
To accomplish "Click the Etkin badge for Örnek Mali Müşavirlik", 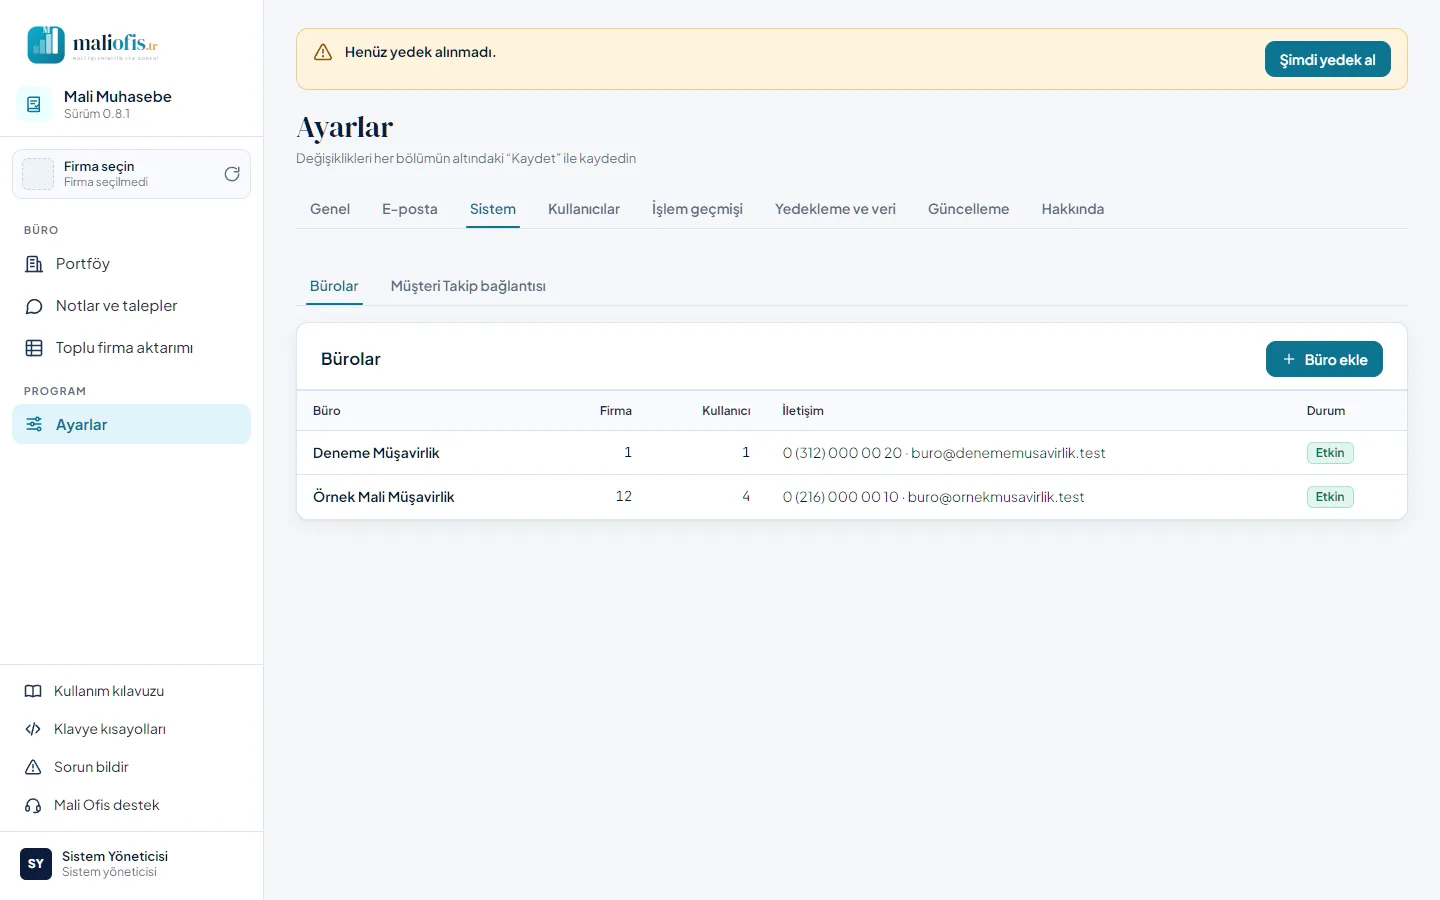I will point(1330,497).
